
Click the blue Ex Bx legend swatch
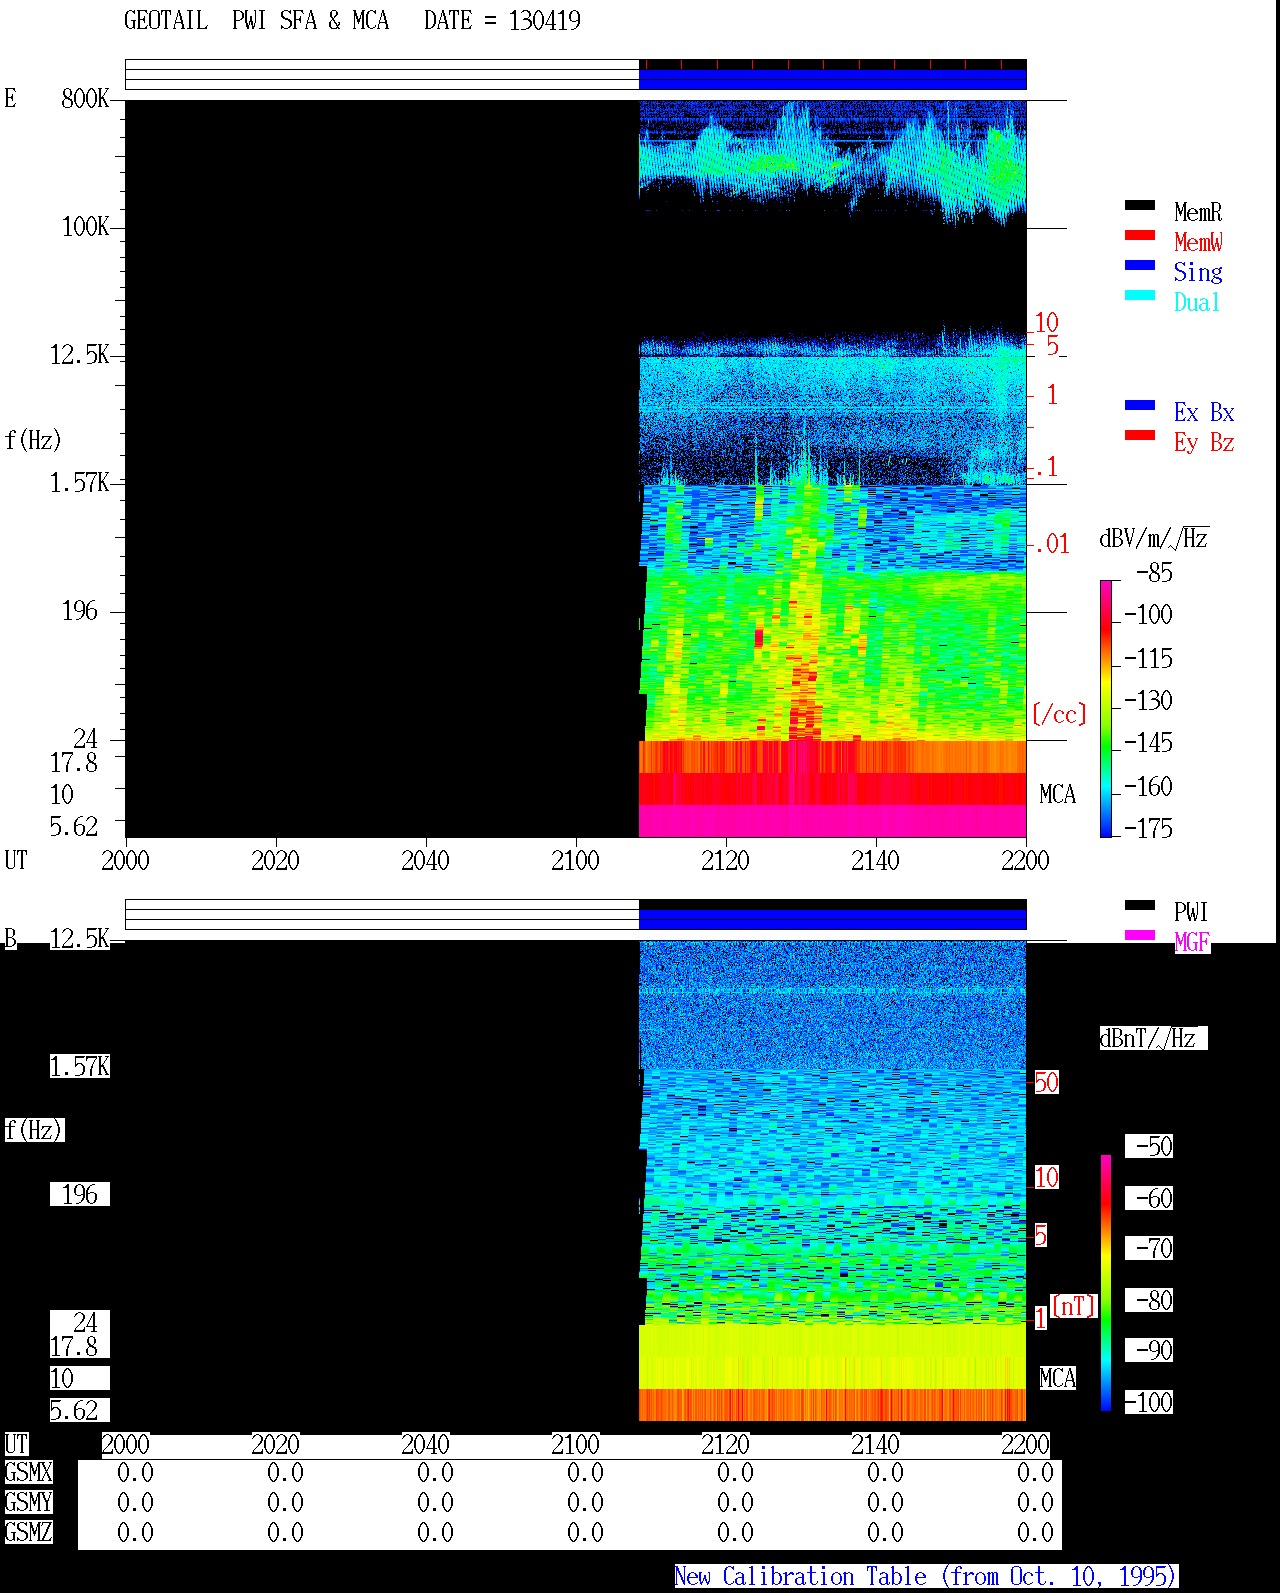[x=1140, y=405]
